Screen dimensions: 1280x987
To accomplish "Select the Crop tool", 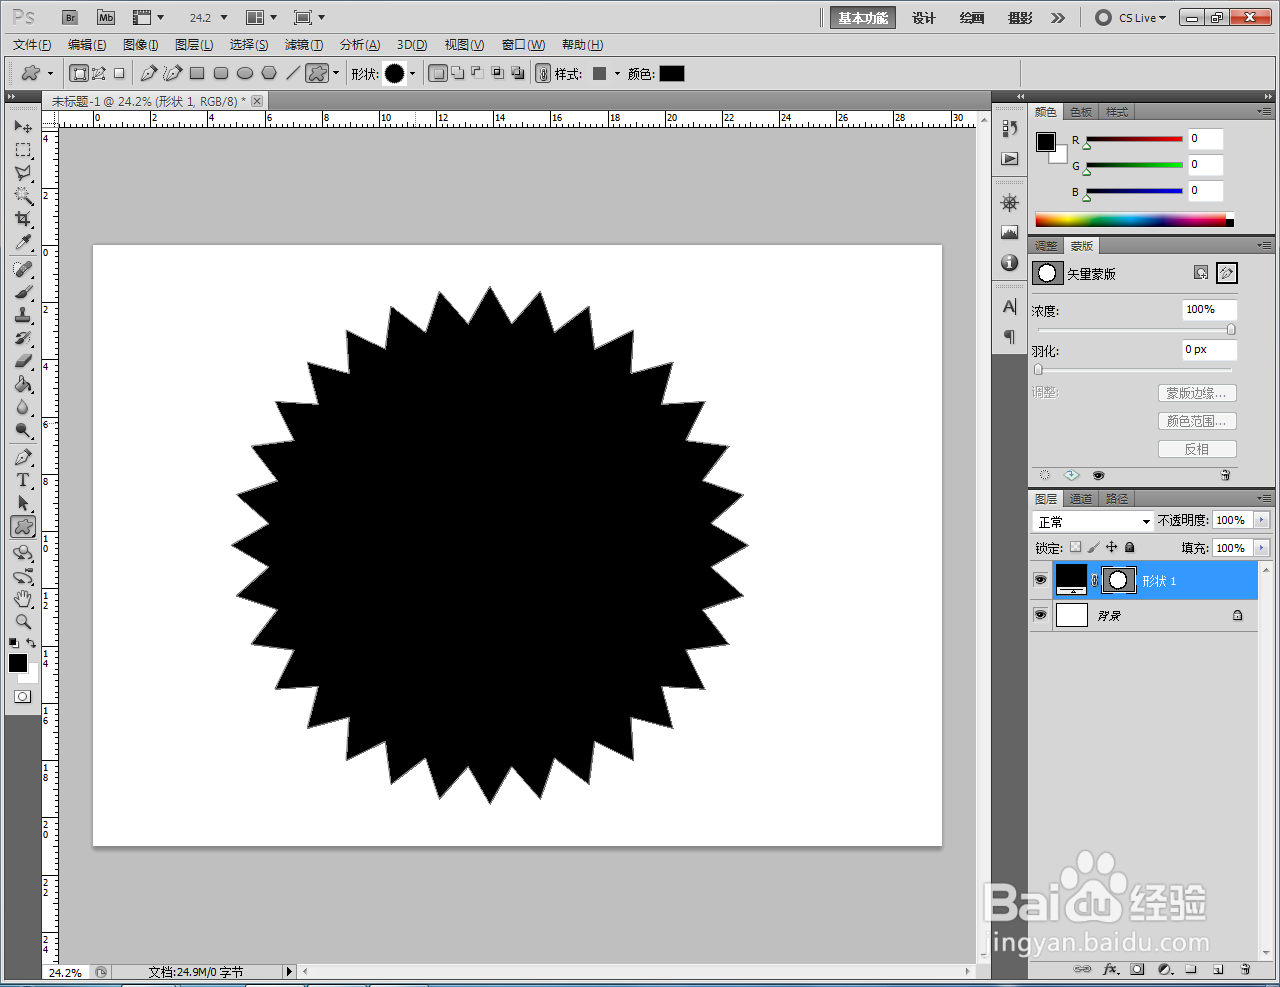I will coord(23,219).
